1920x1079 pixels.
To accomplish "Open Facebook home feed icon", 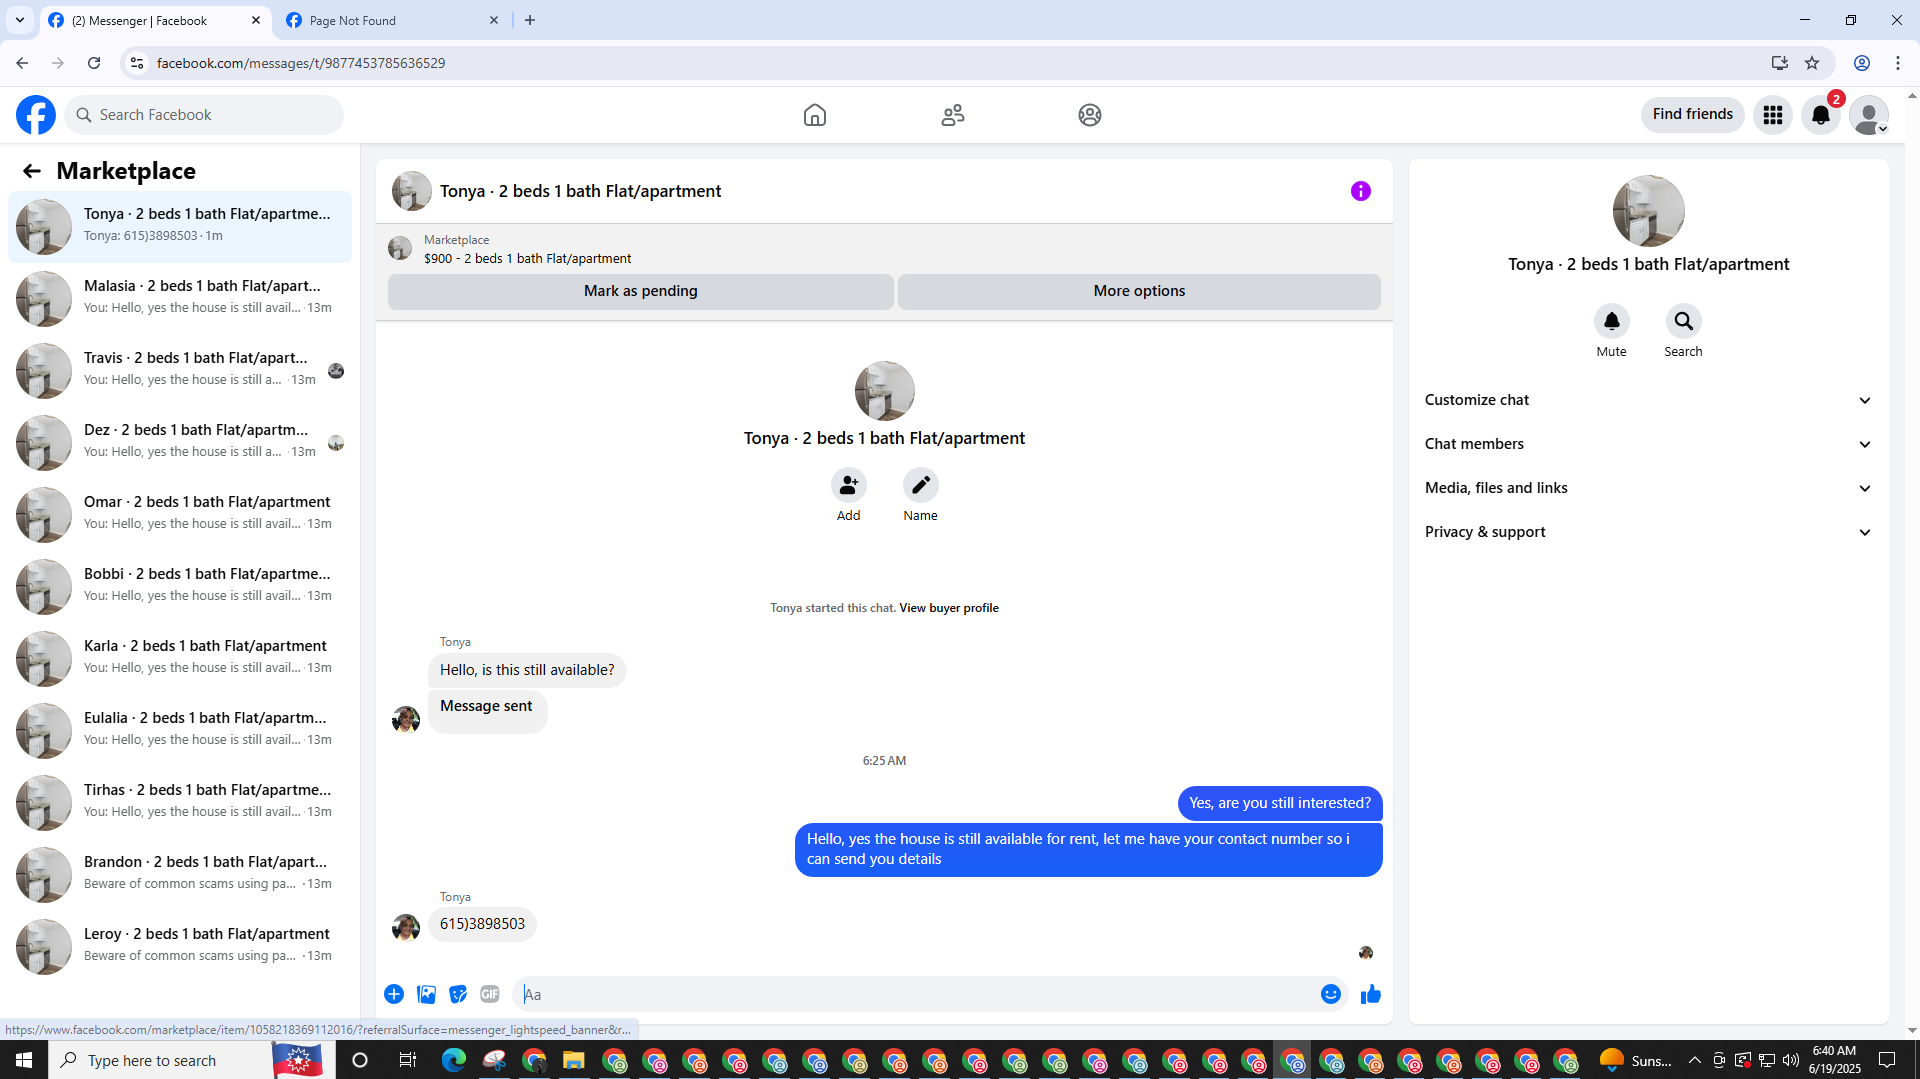I will (x=815, y=115).
